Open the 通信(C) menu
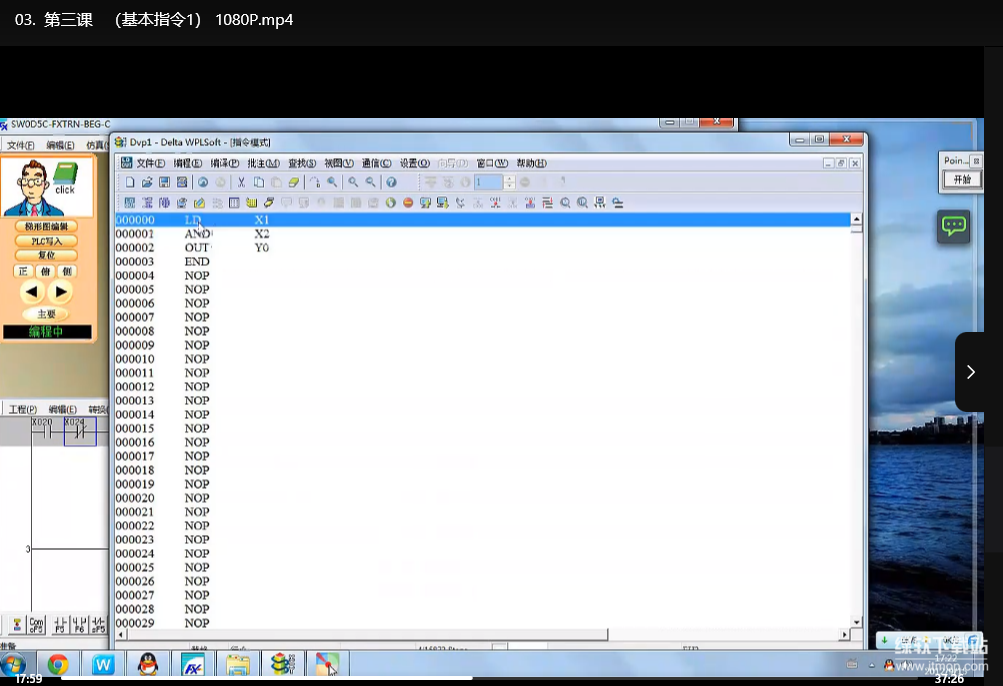 coord(376,163)
